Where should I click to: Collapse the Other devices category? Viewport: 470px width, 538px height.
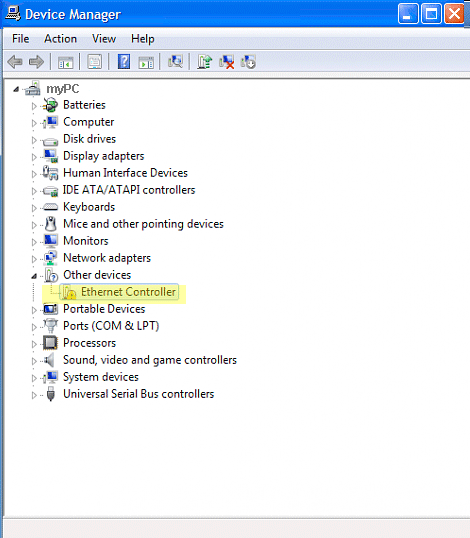click(x=34, y=276)
